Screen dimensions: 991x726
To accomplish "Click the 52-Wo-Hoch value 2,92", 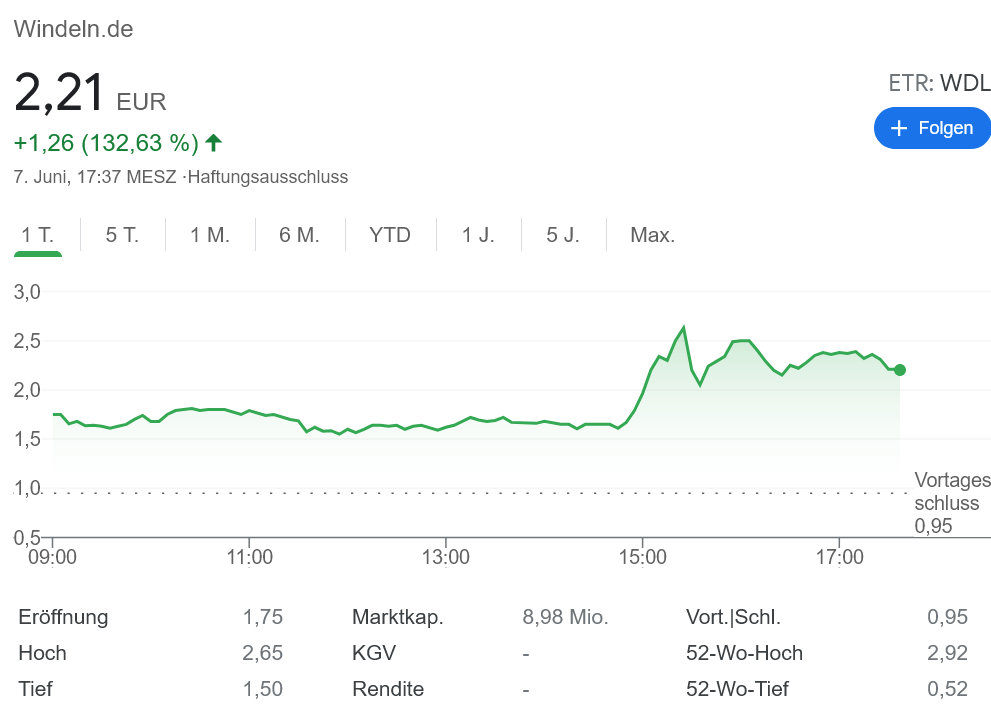I will coord(947,653).
